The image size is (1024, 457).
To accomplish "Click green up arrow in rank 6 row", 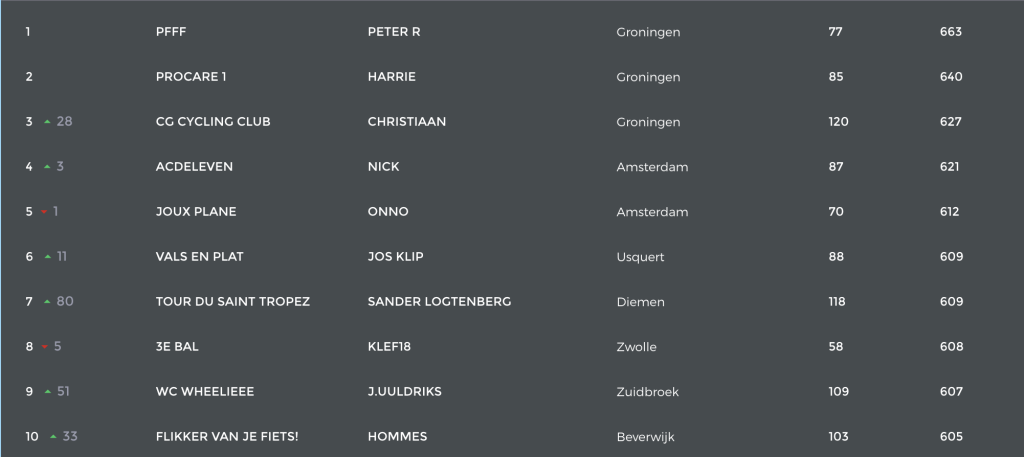I will point(48,257).
